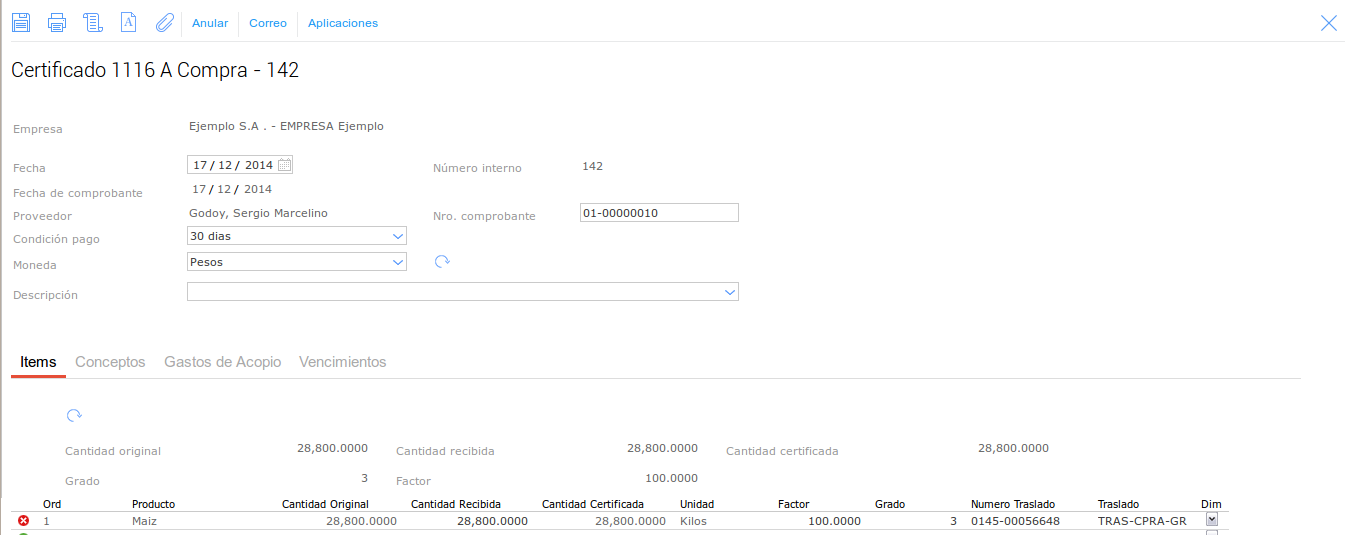Expand the Descripción dropdown

click(x=729, y=292)
